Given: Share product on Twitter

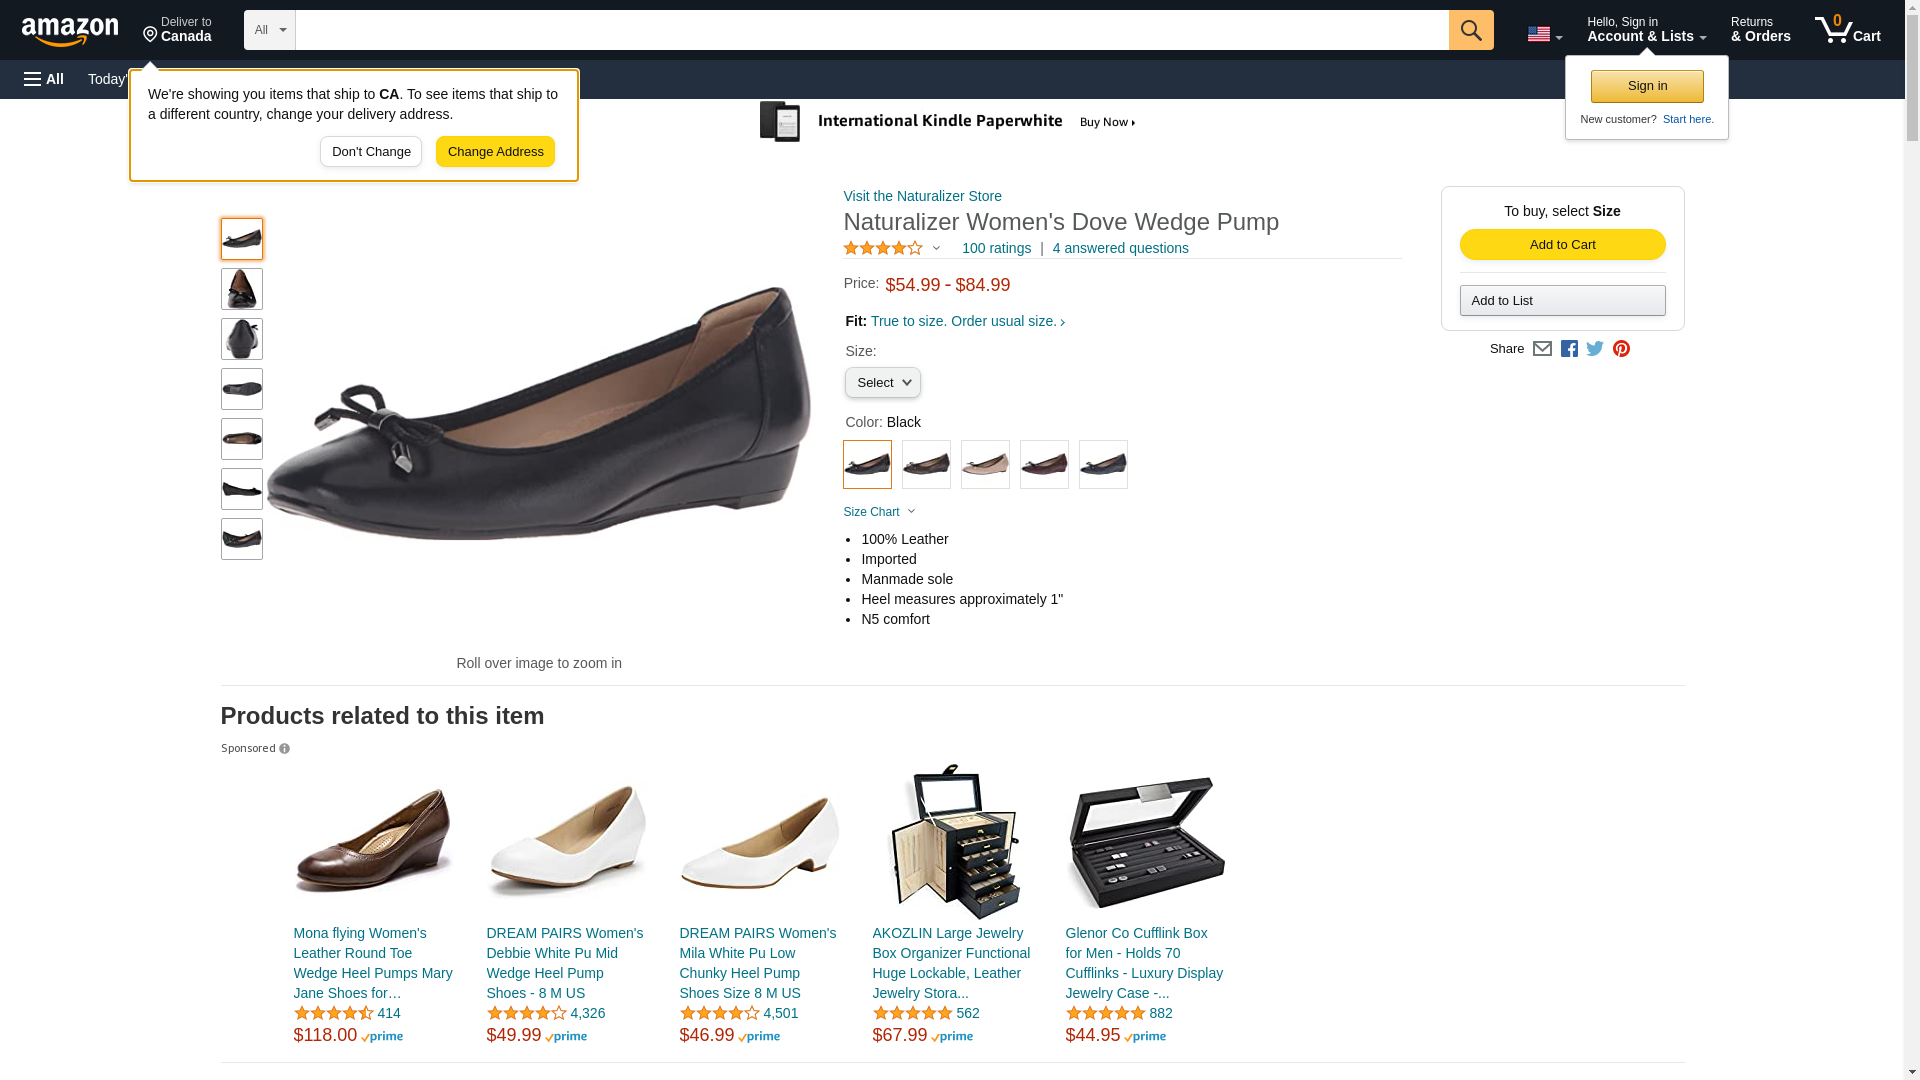Looking at the screenshot, I should (1595, 349).
